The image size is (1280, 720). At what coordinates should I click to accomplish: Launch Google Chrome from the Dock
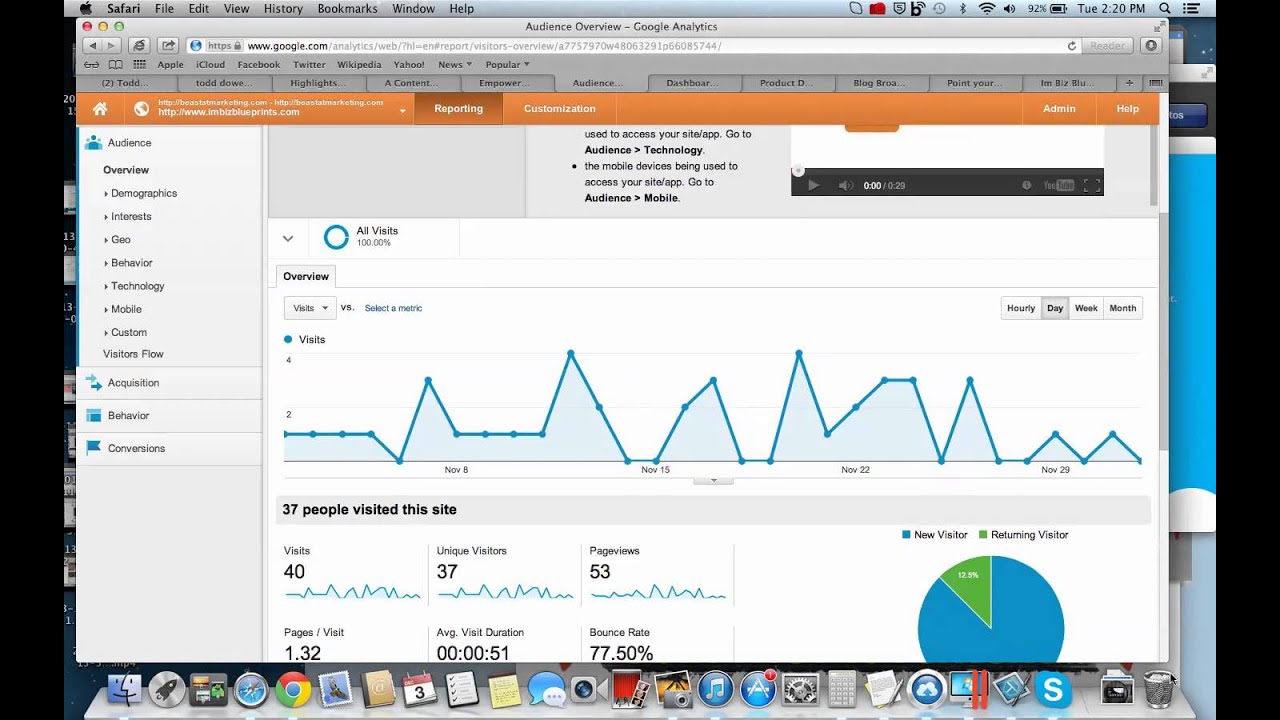293,689
